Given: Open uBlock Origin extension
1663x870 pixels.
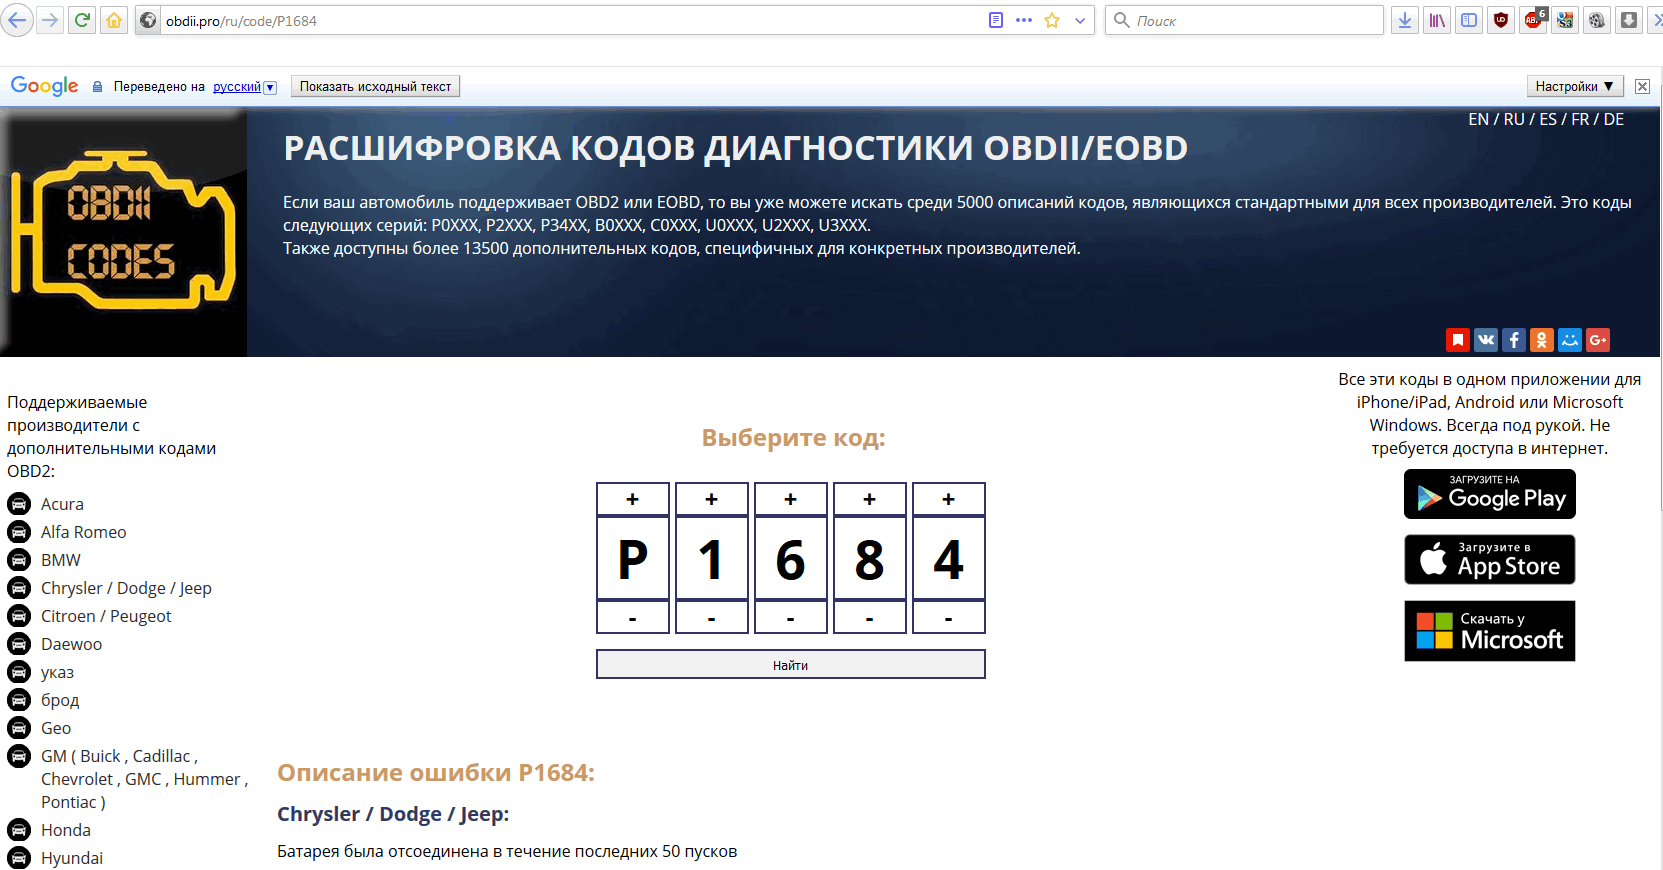Looking at the screenshot, I should tap(1501, 20).
